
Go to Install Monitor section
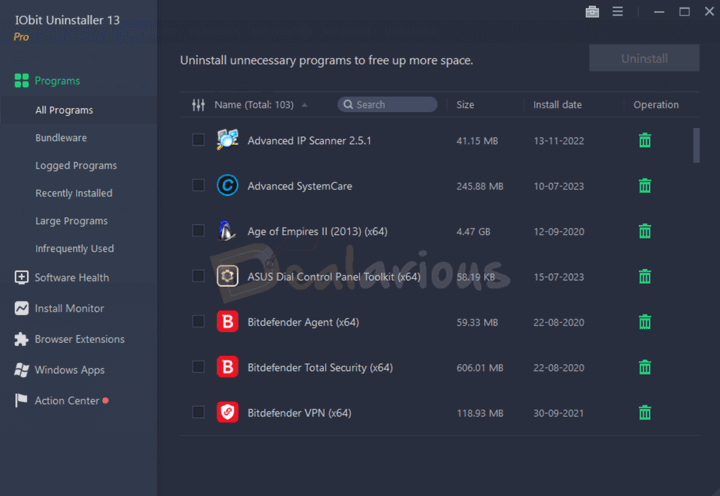69,308
